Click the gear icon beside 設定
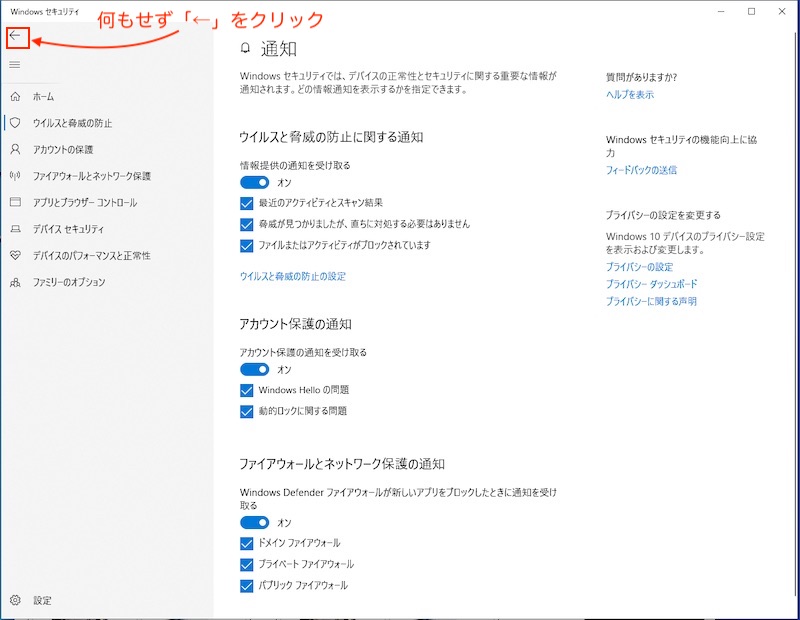800x620 pixels. pos(15,600)
